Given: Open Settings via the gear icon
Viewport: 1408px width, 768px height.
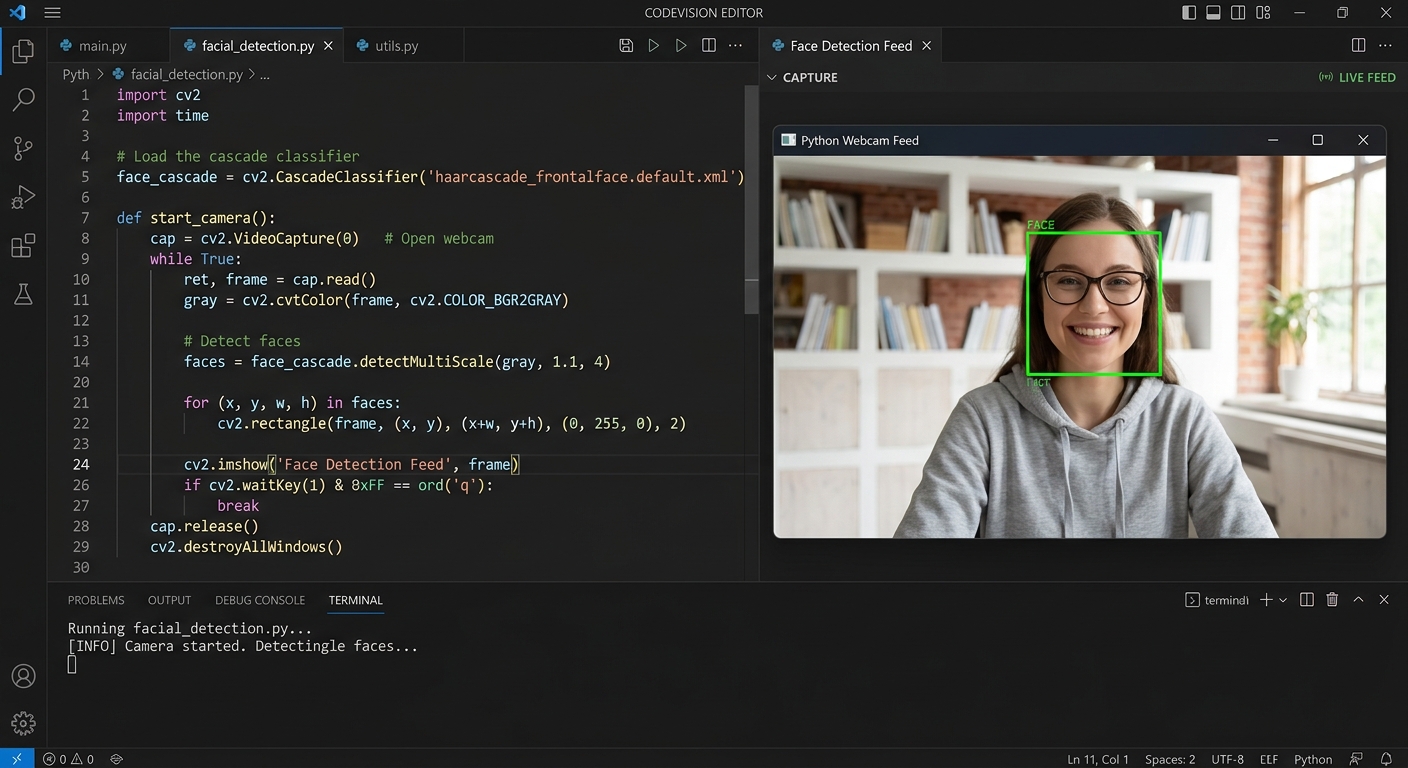Looking at the screenshot, I should tap(23, 723).
